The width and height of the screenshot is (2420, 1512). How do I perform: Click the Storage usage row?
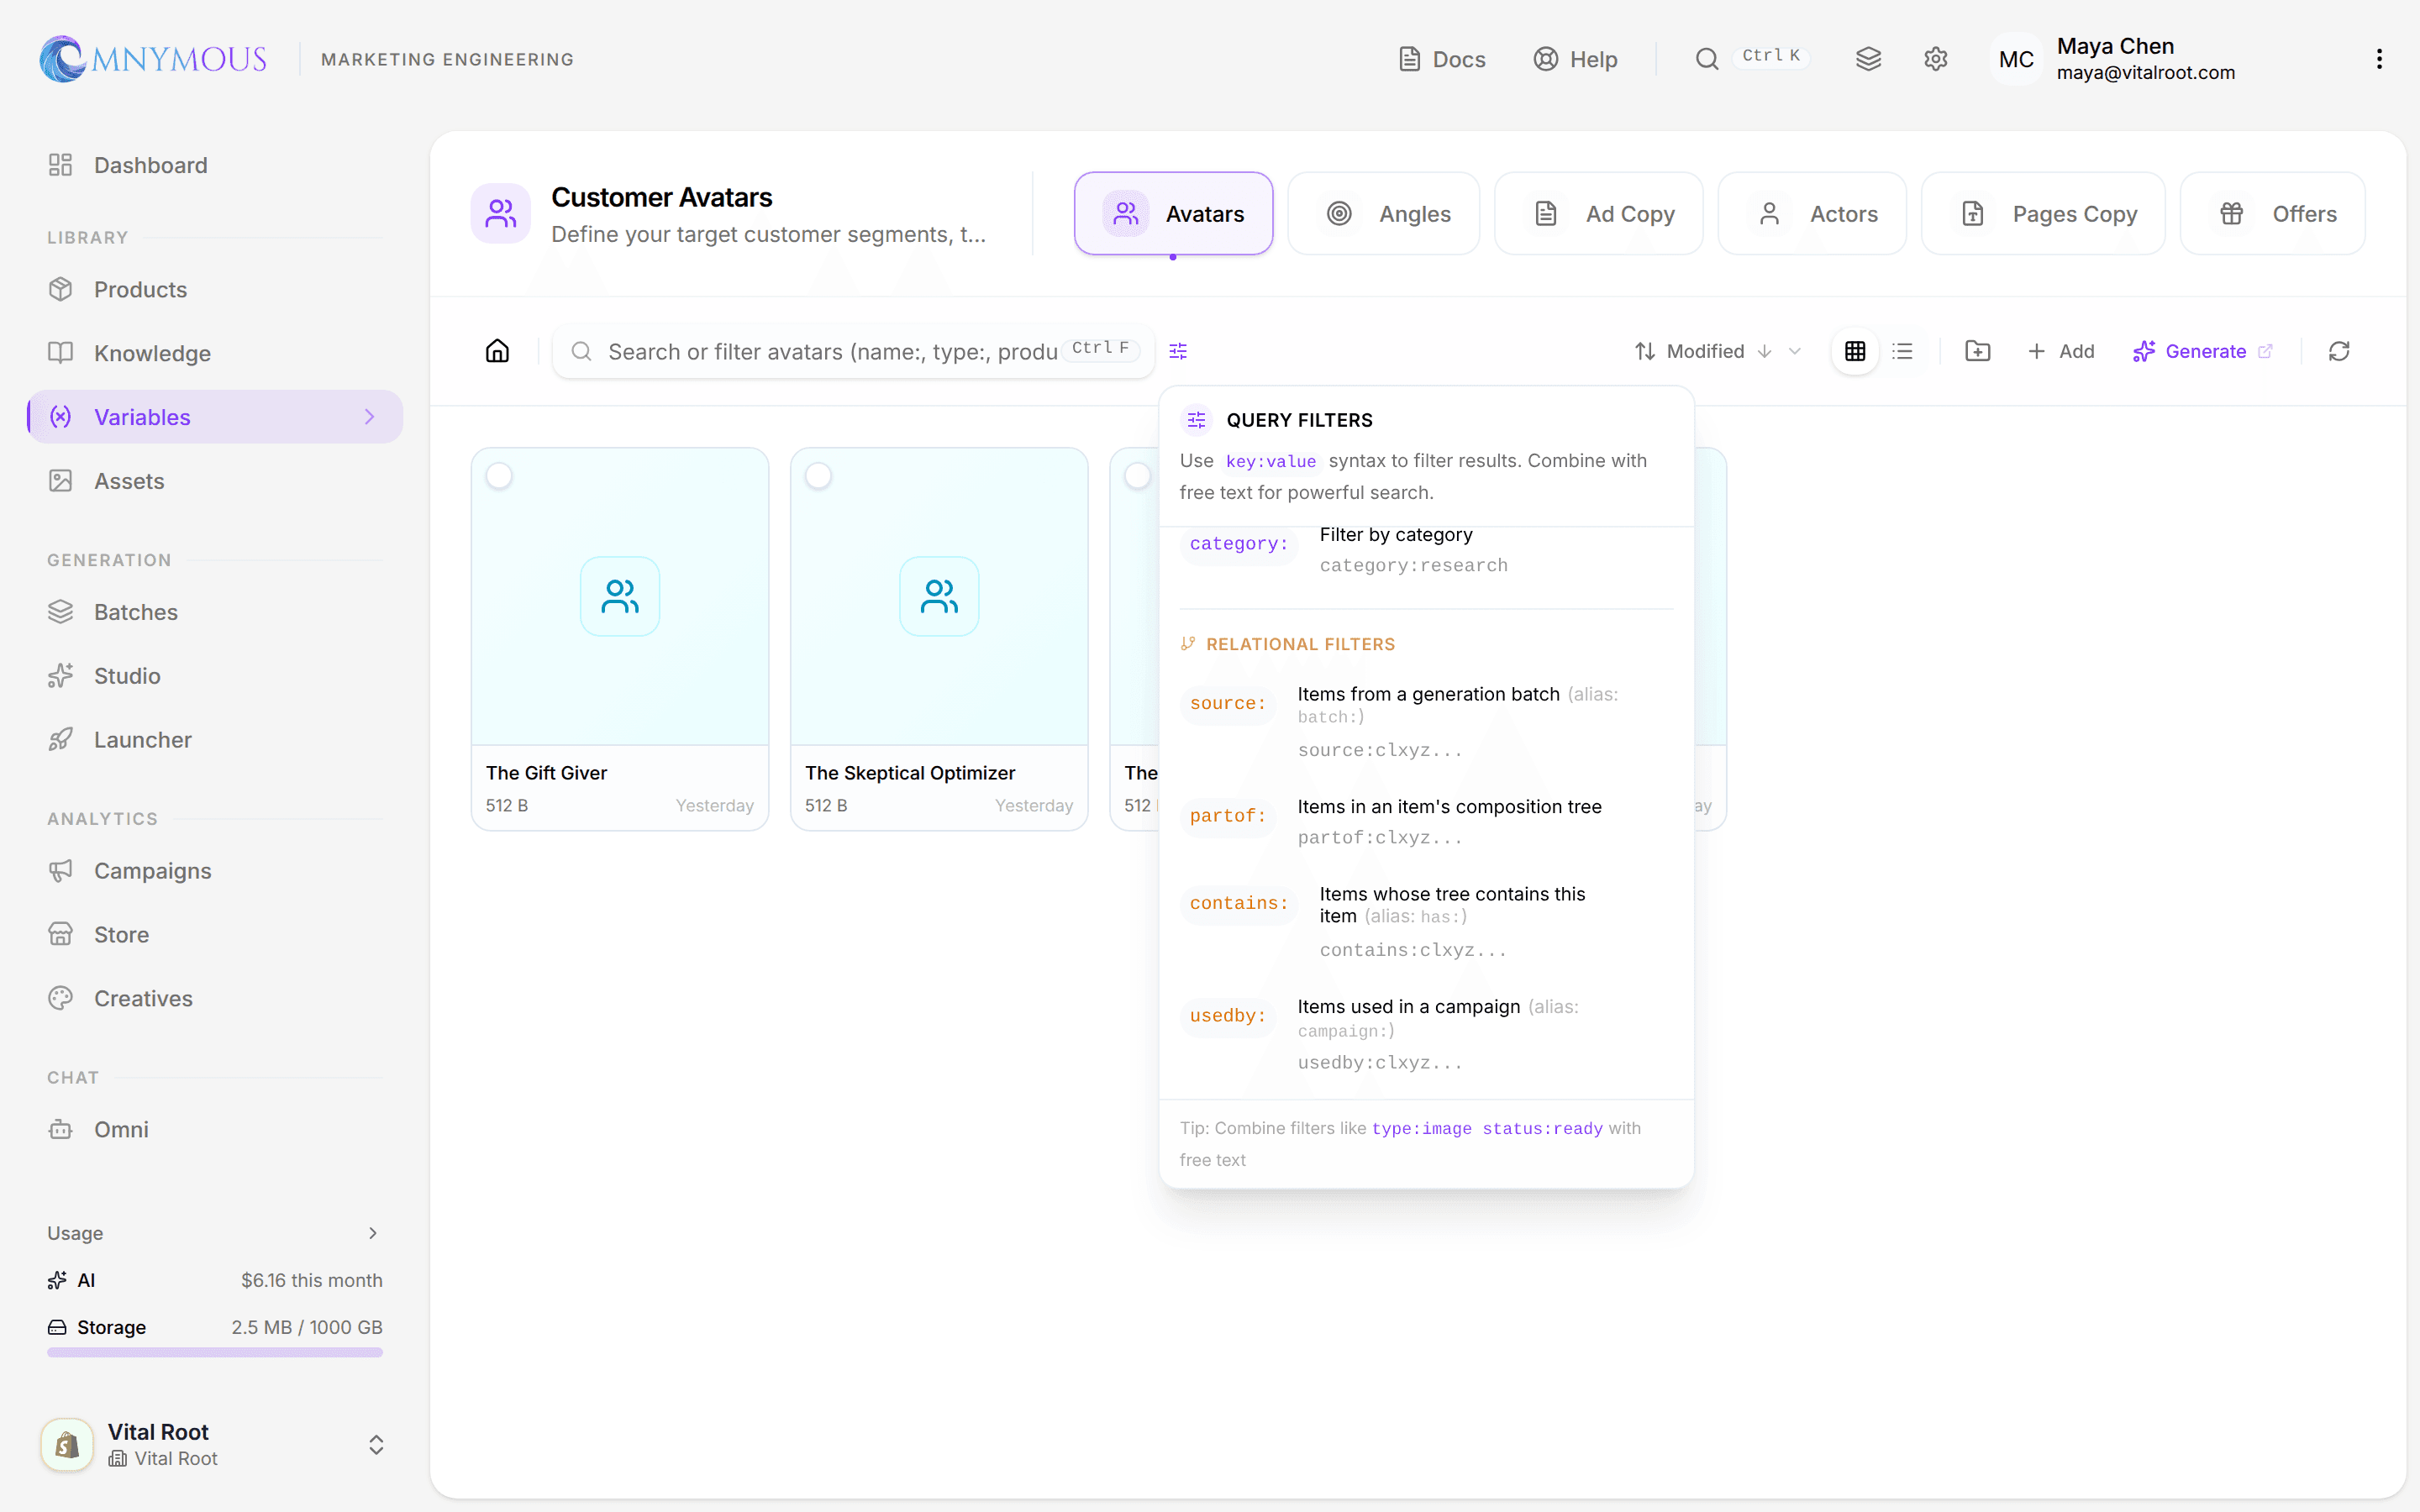[215, 1327]
